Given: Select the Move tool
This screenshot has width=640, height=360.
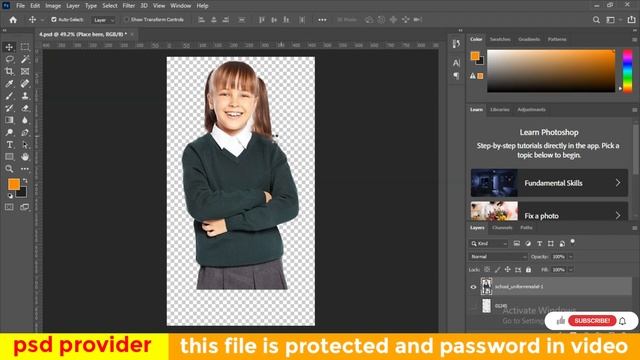Looking at the screenshot, I should [x=9, y=47].
